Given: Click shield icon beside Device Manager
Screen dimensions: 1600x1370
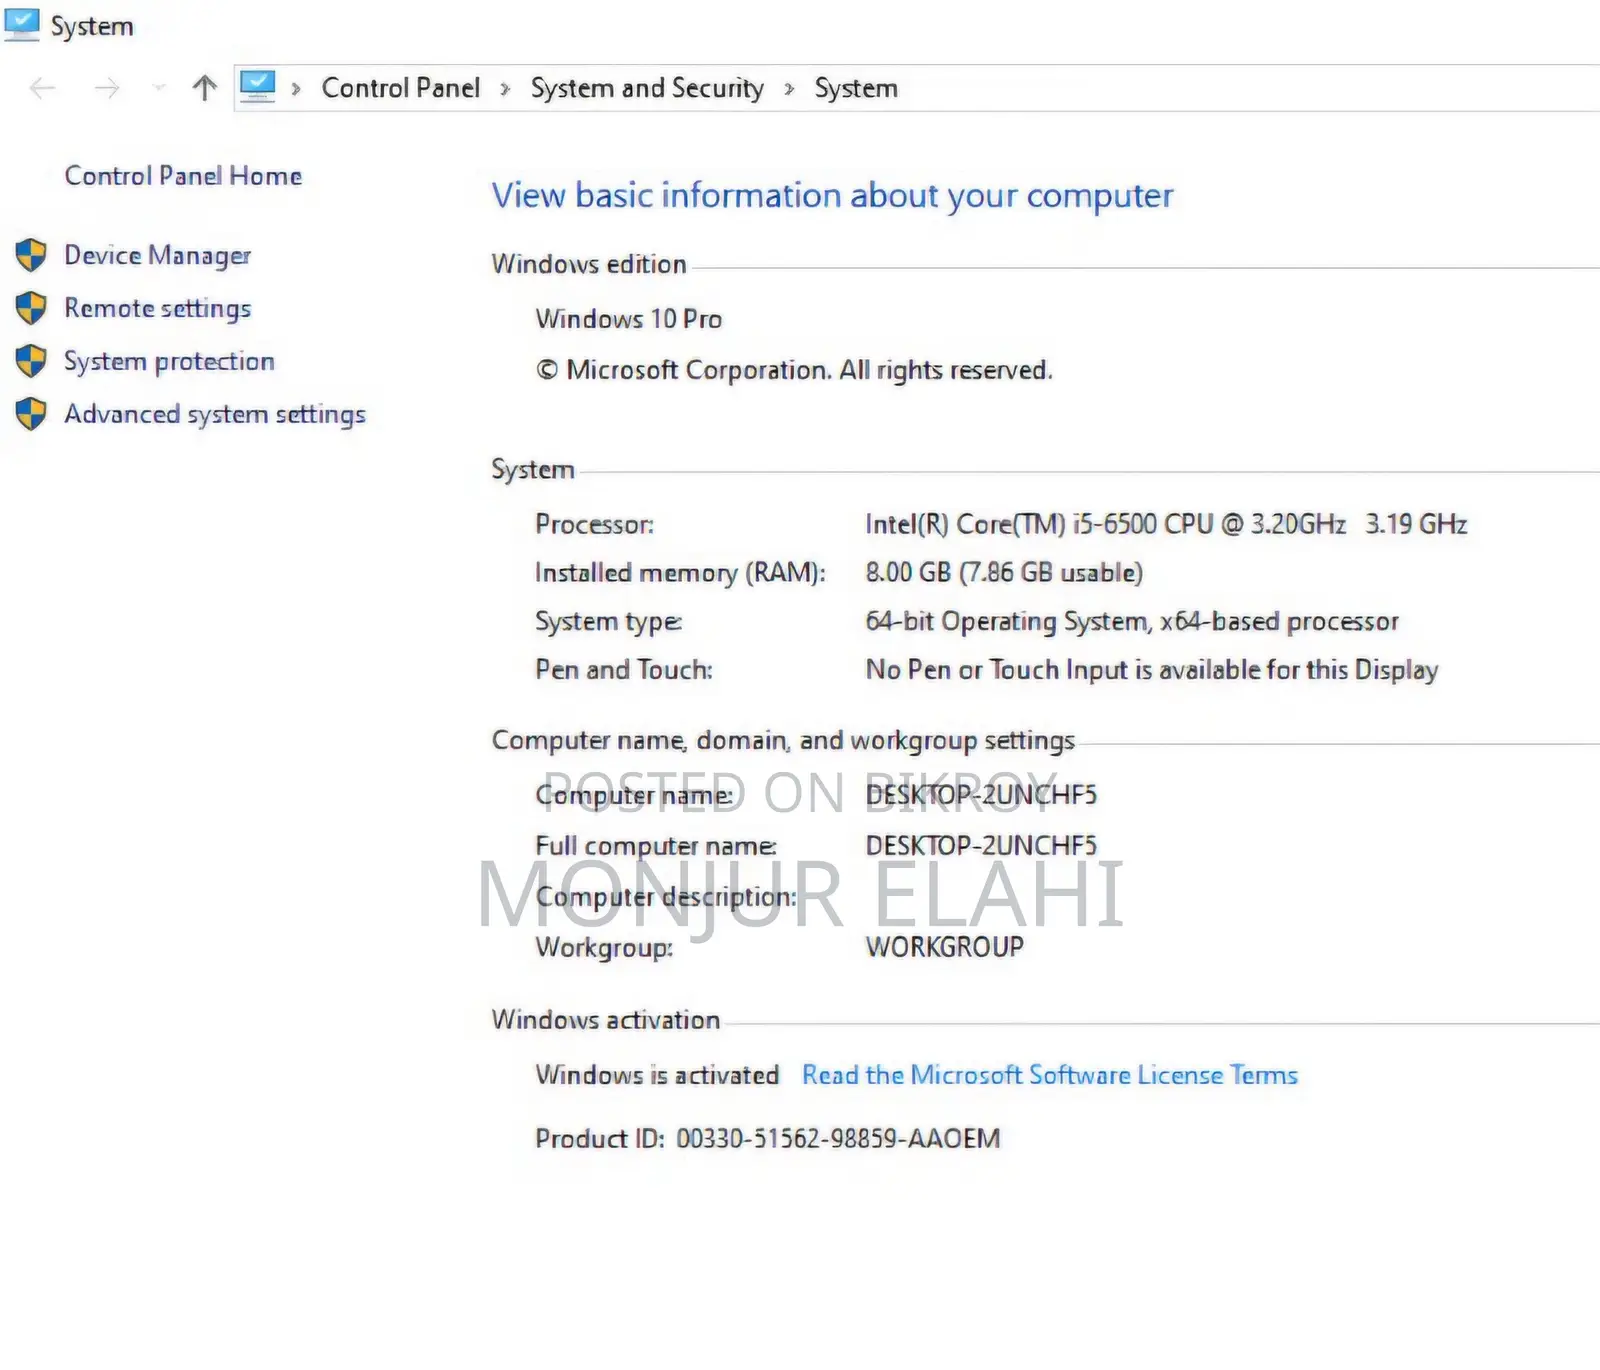Looking at the screenshot, I should (31, 255).
